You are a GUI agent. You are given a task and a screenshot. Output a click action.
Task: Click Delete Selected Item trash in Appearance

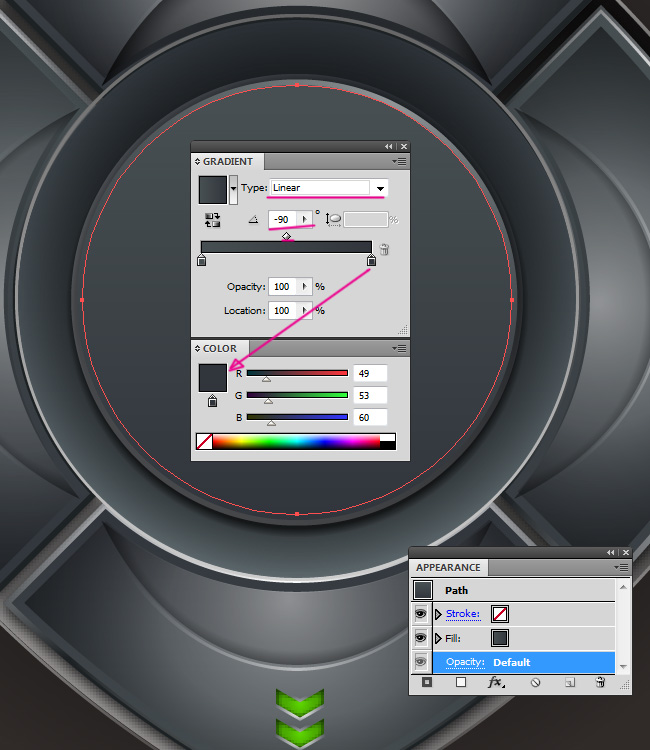(x=600, y=683)
